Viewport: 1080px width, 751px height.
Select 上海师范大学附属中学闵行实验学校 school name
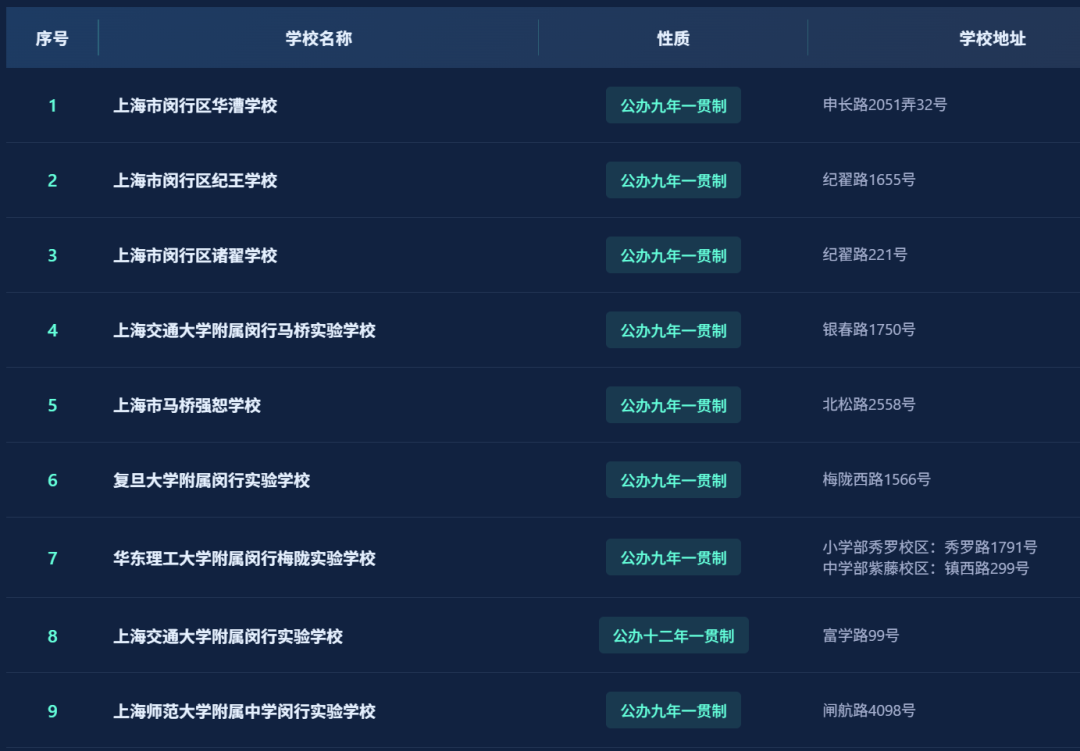244,712
